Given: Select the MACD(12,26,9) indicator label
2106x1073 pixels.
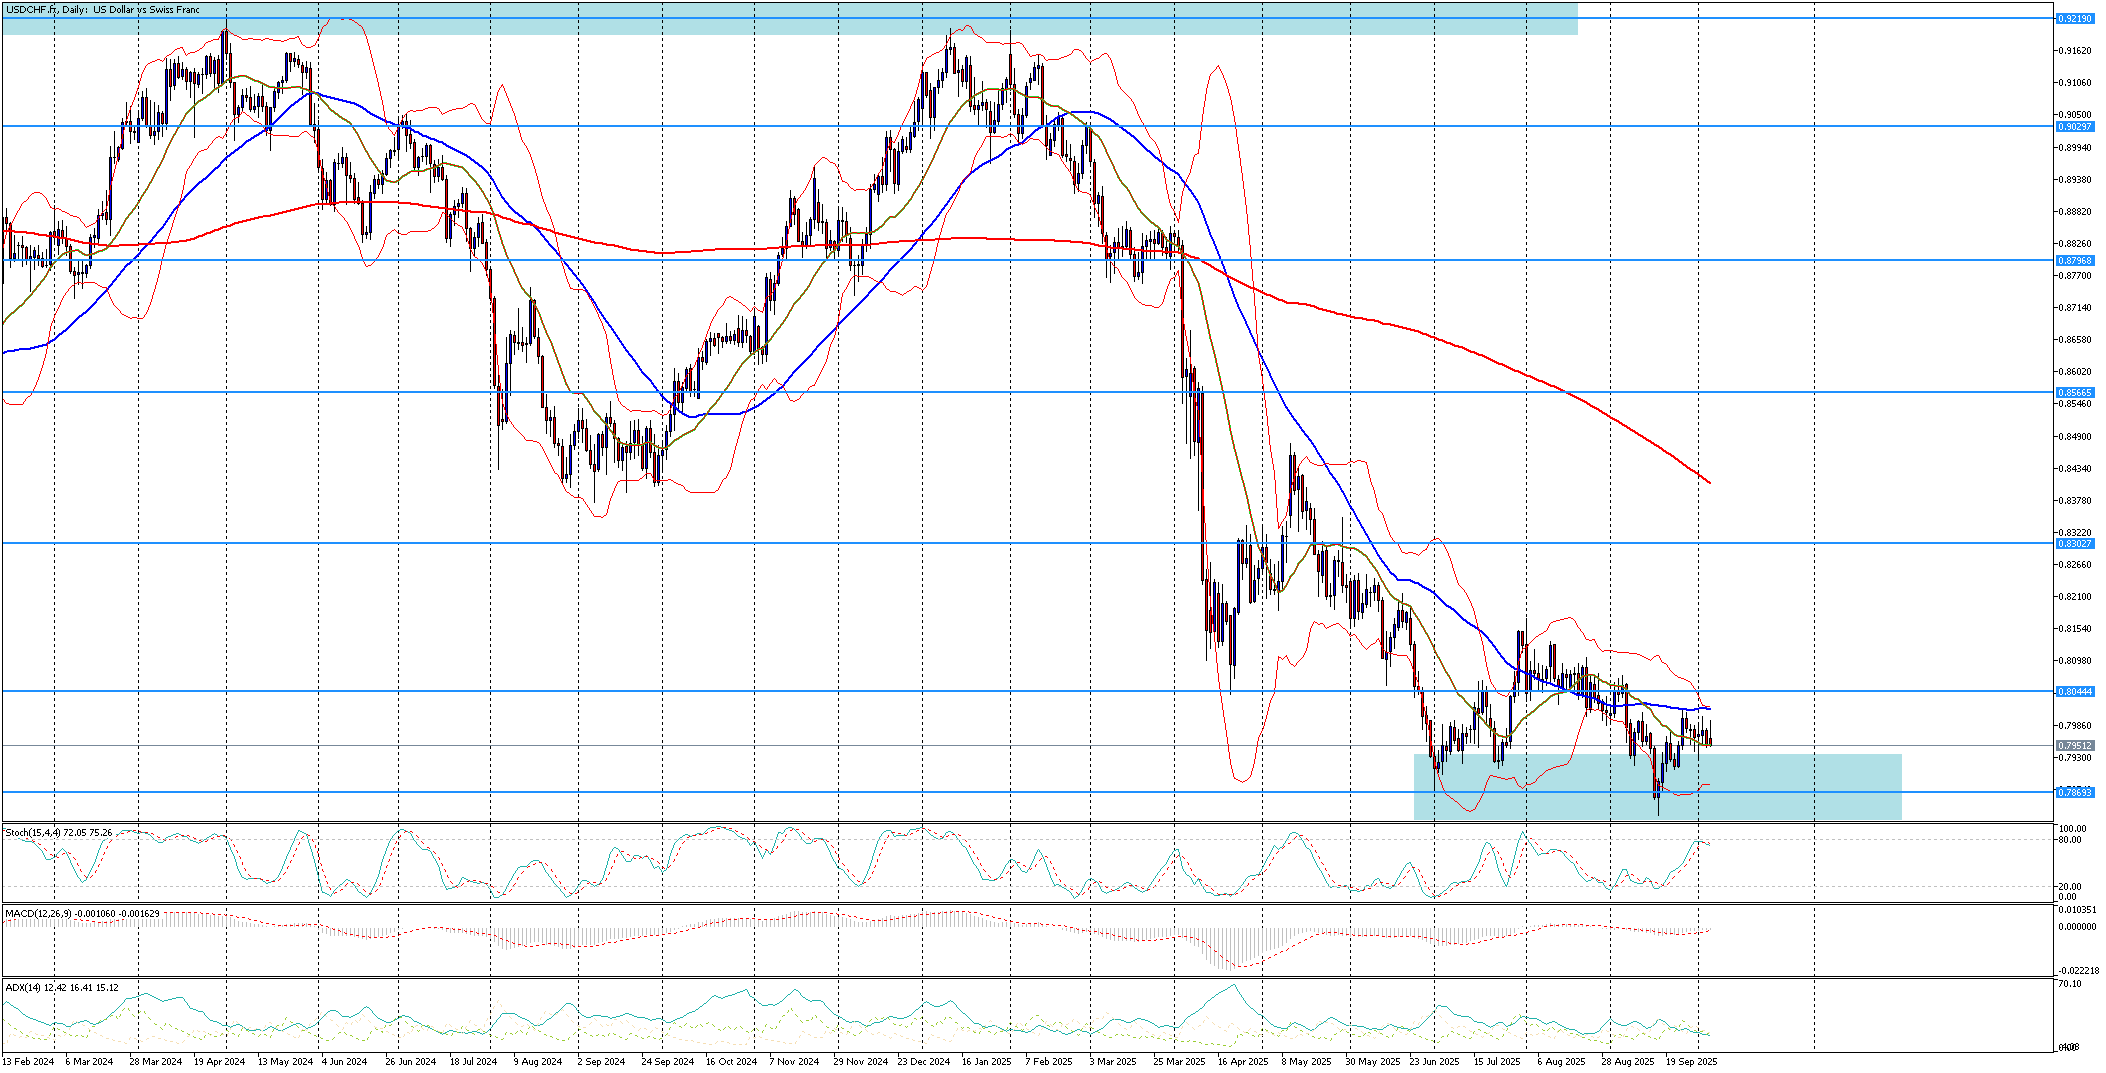Looking at the screenshot, I should point(82,914).
